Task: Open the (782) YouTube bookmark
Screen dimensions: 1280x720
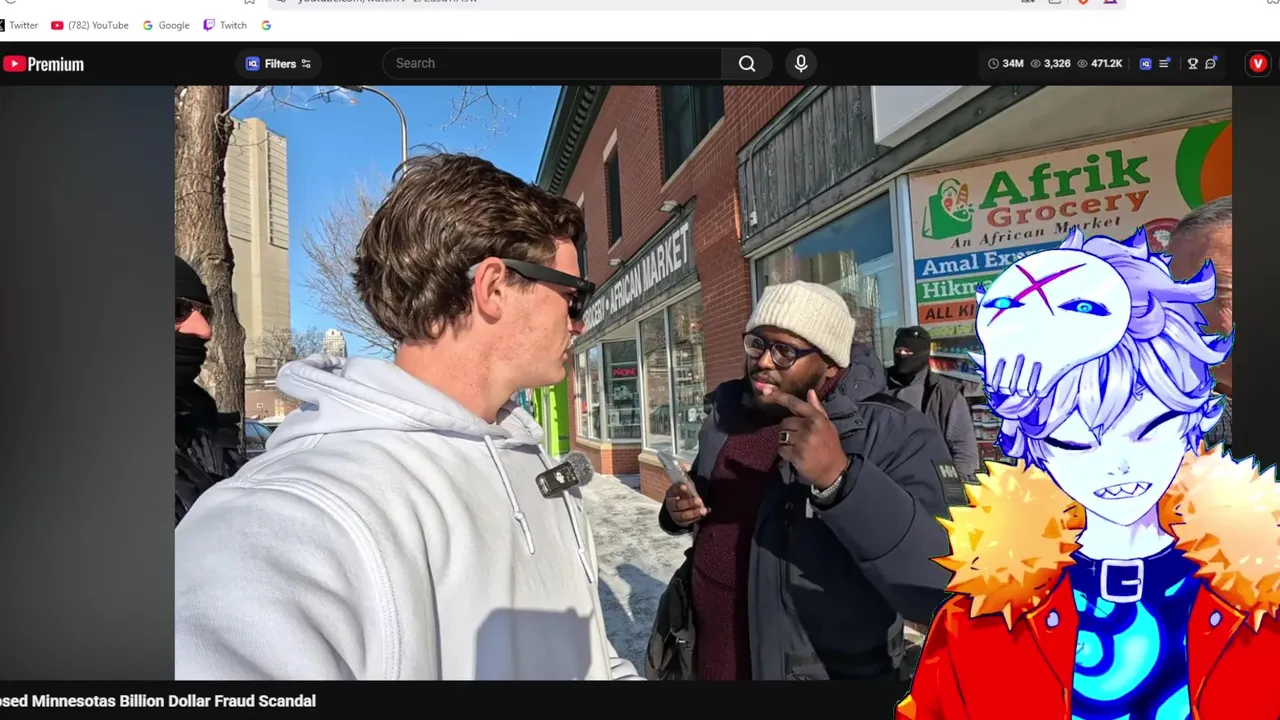Action: (x=90, y=25)
